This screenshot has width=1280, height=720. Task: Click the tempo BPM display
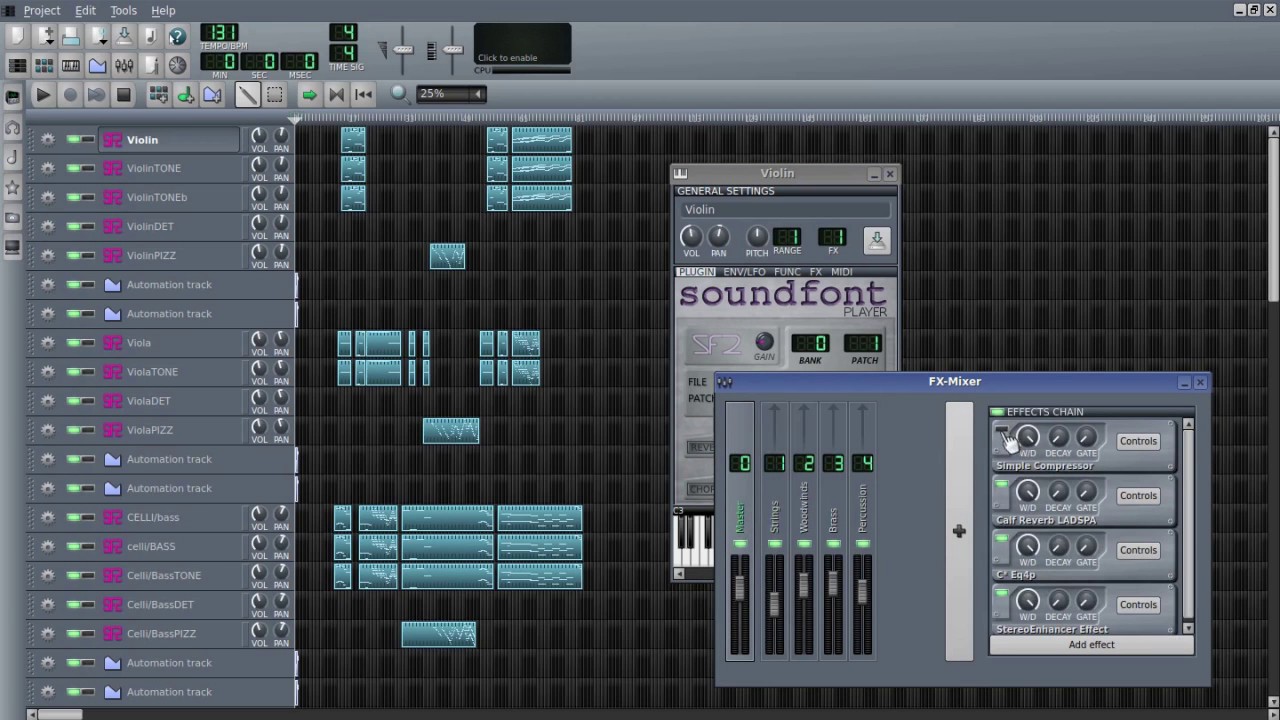[x=219, y=33]
